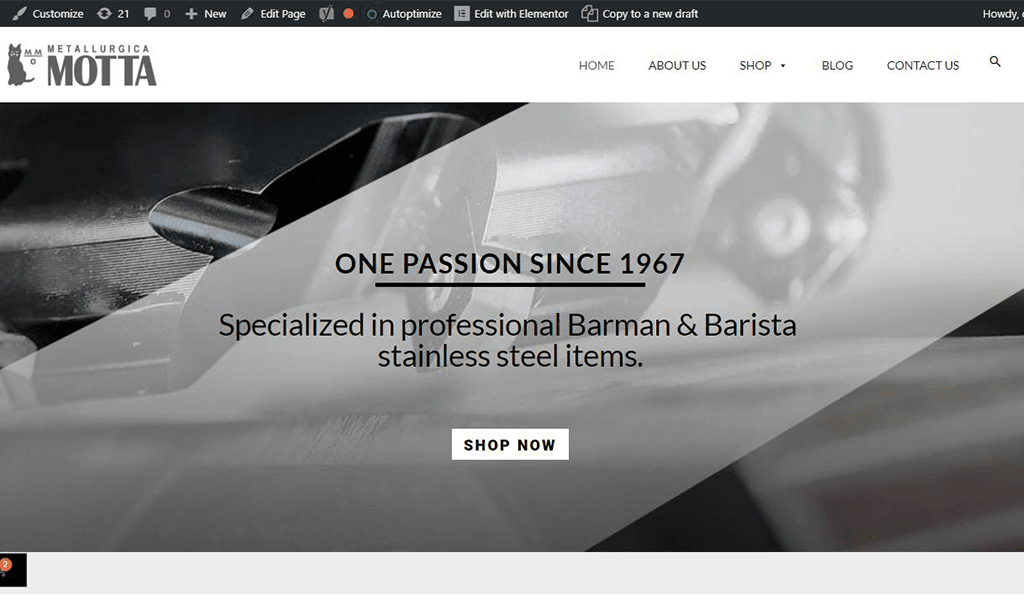Click the Metallurgica Motta logo
Viewport: 1024px width, 600px height.
tap(82, 65)
